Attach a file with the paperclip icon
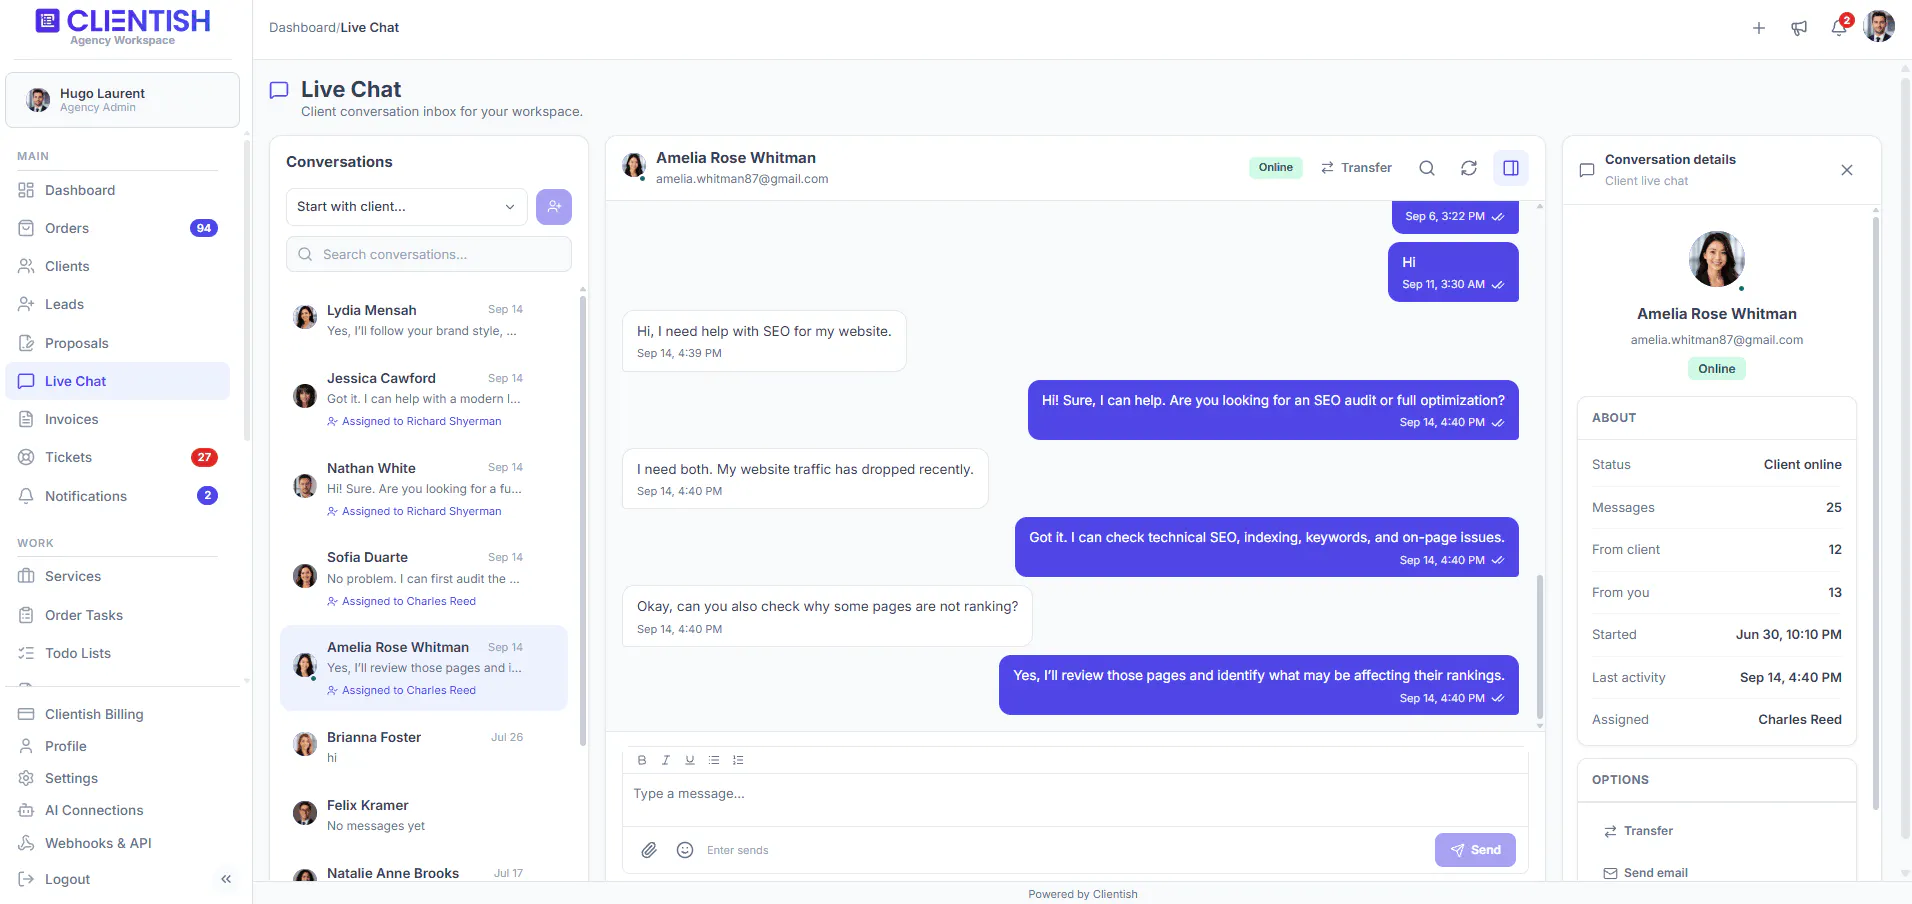The image size is (1912, 904). 649,850
